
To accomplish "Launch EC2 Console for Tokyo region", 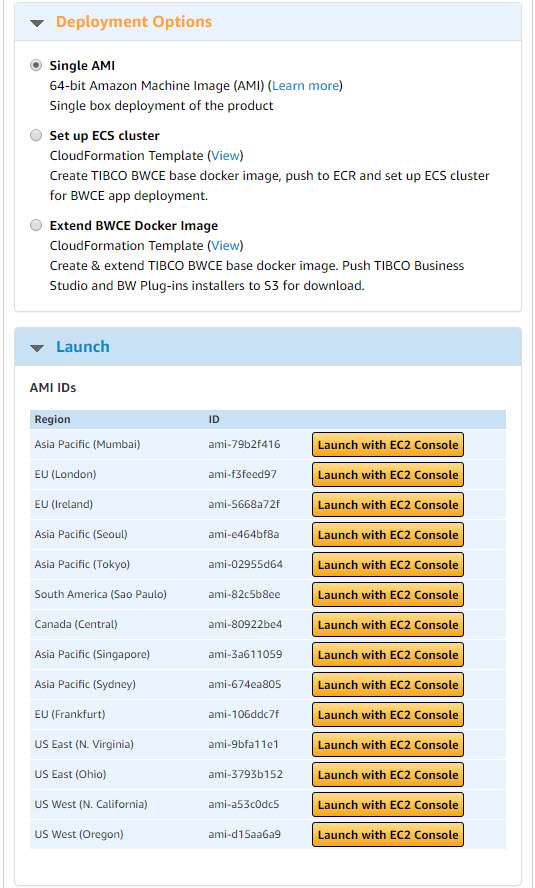I will (x=388, y=565).
